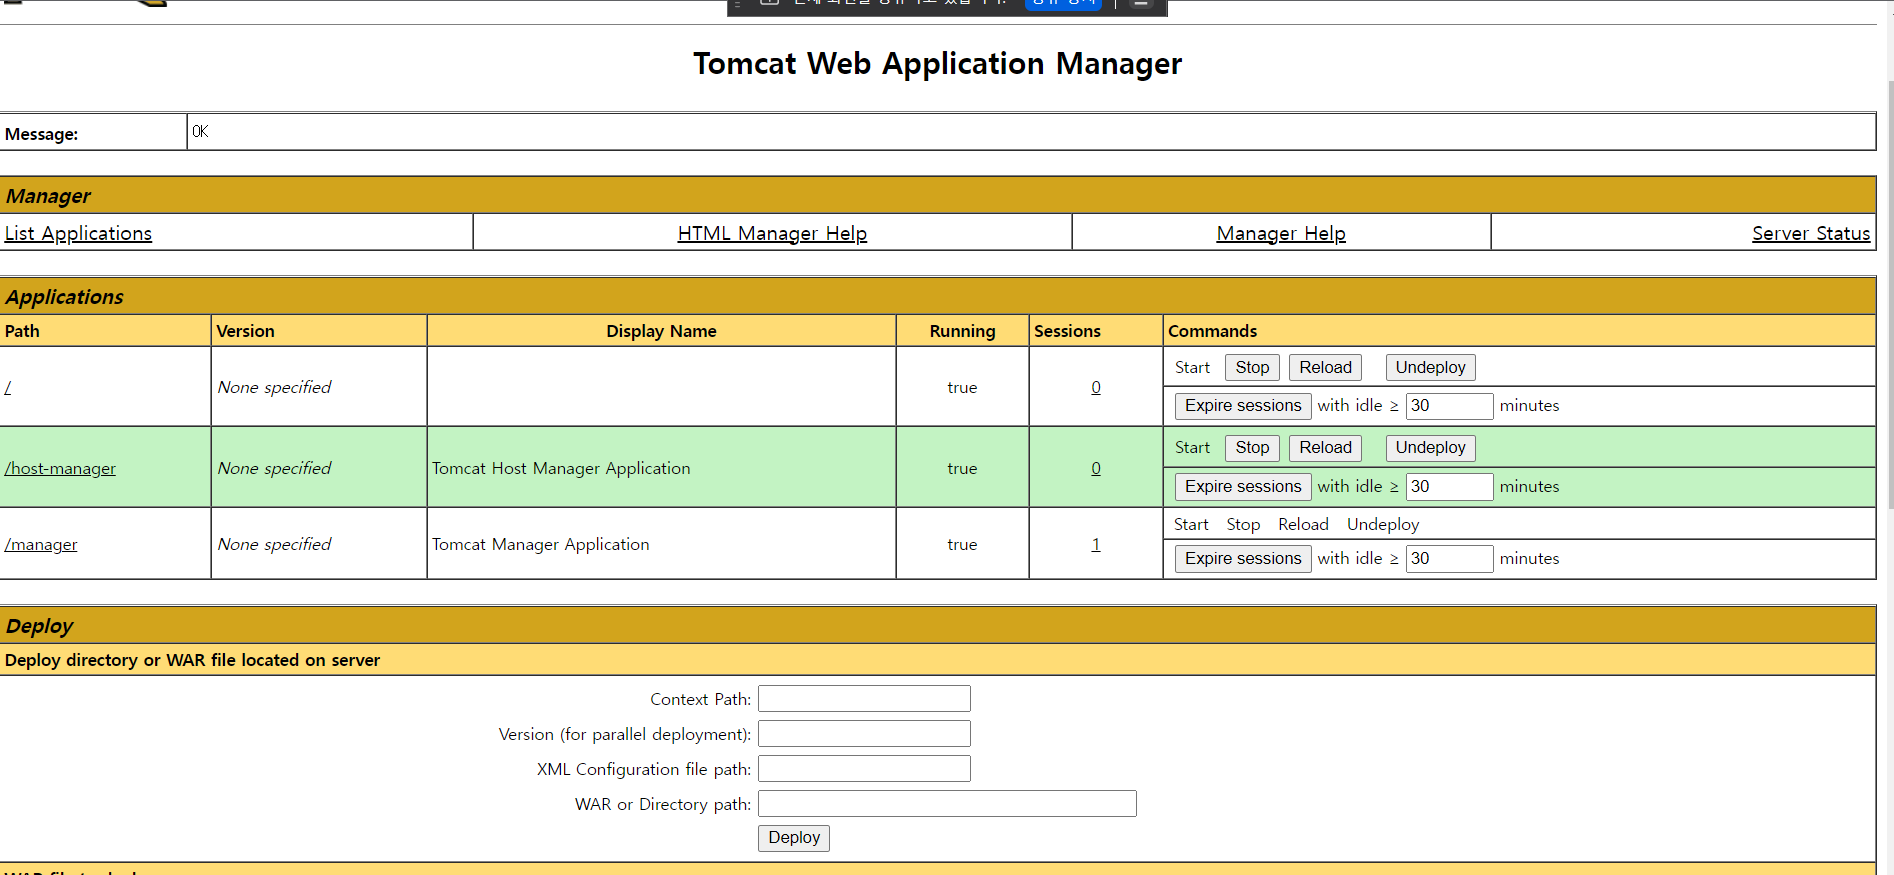Click the "Message:" label
The width and height of the screenshot is (1894, 875).
(x=41, y=134)
